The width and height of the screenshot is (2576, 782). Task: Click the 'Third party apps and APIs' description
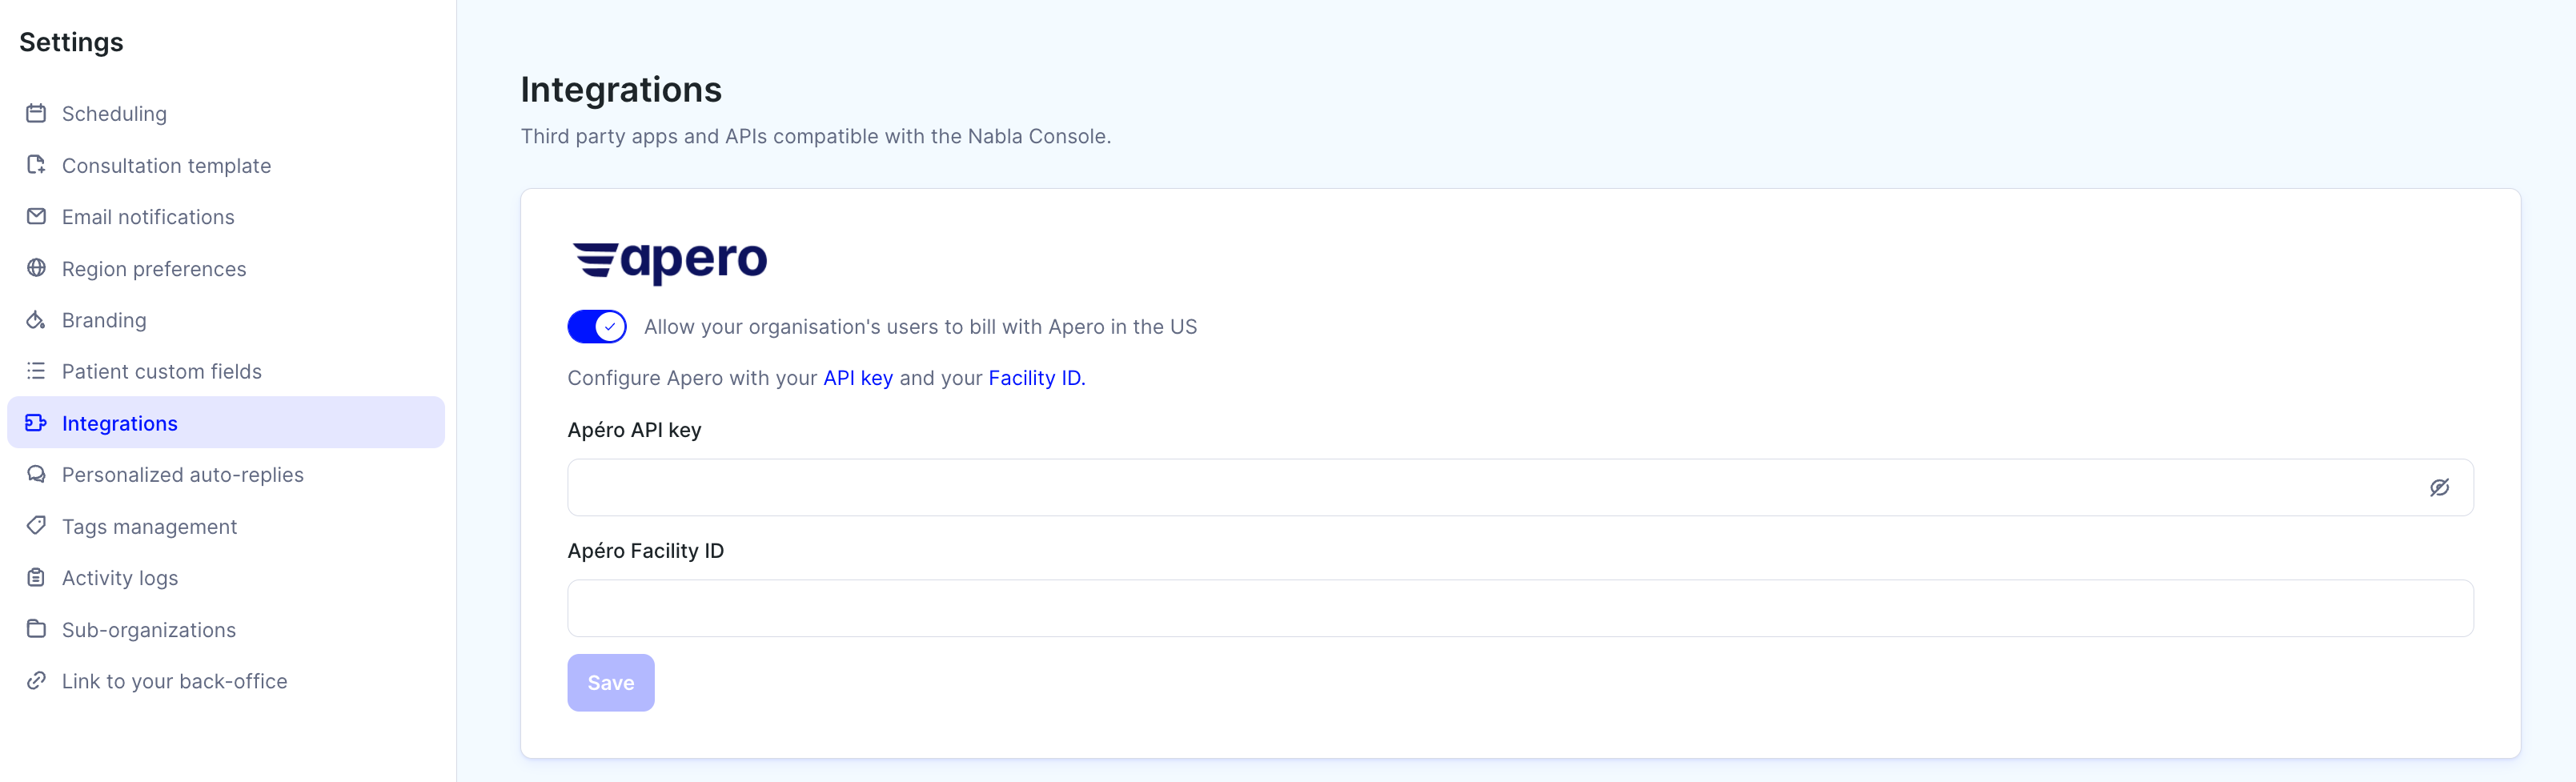pyautogui.click(x=816, y=137)
